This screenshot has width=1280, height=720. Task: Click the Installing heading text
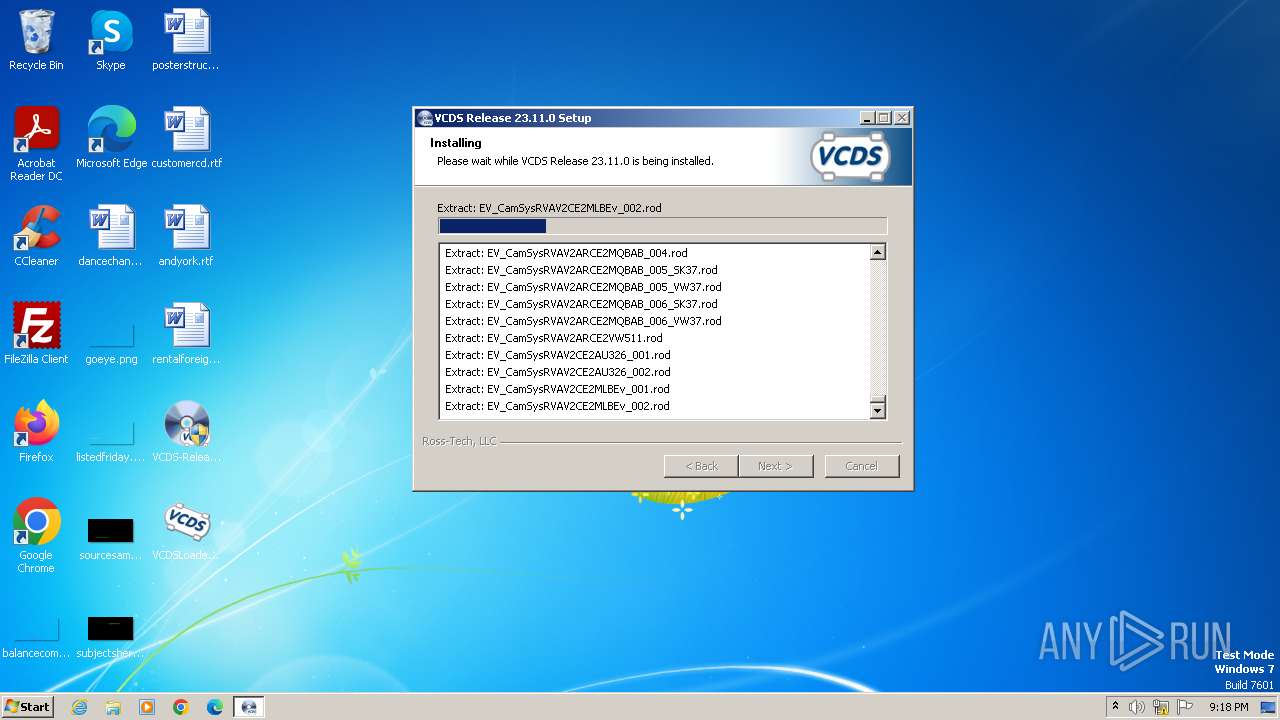coord(456,143)
